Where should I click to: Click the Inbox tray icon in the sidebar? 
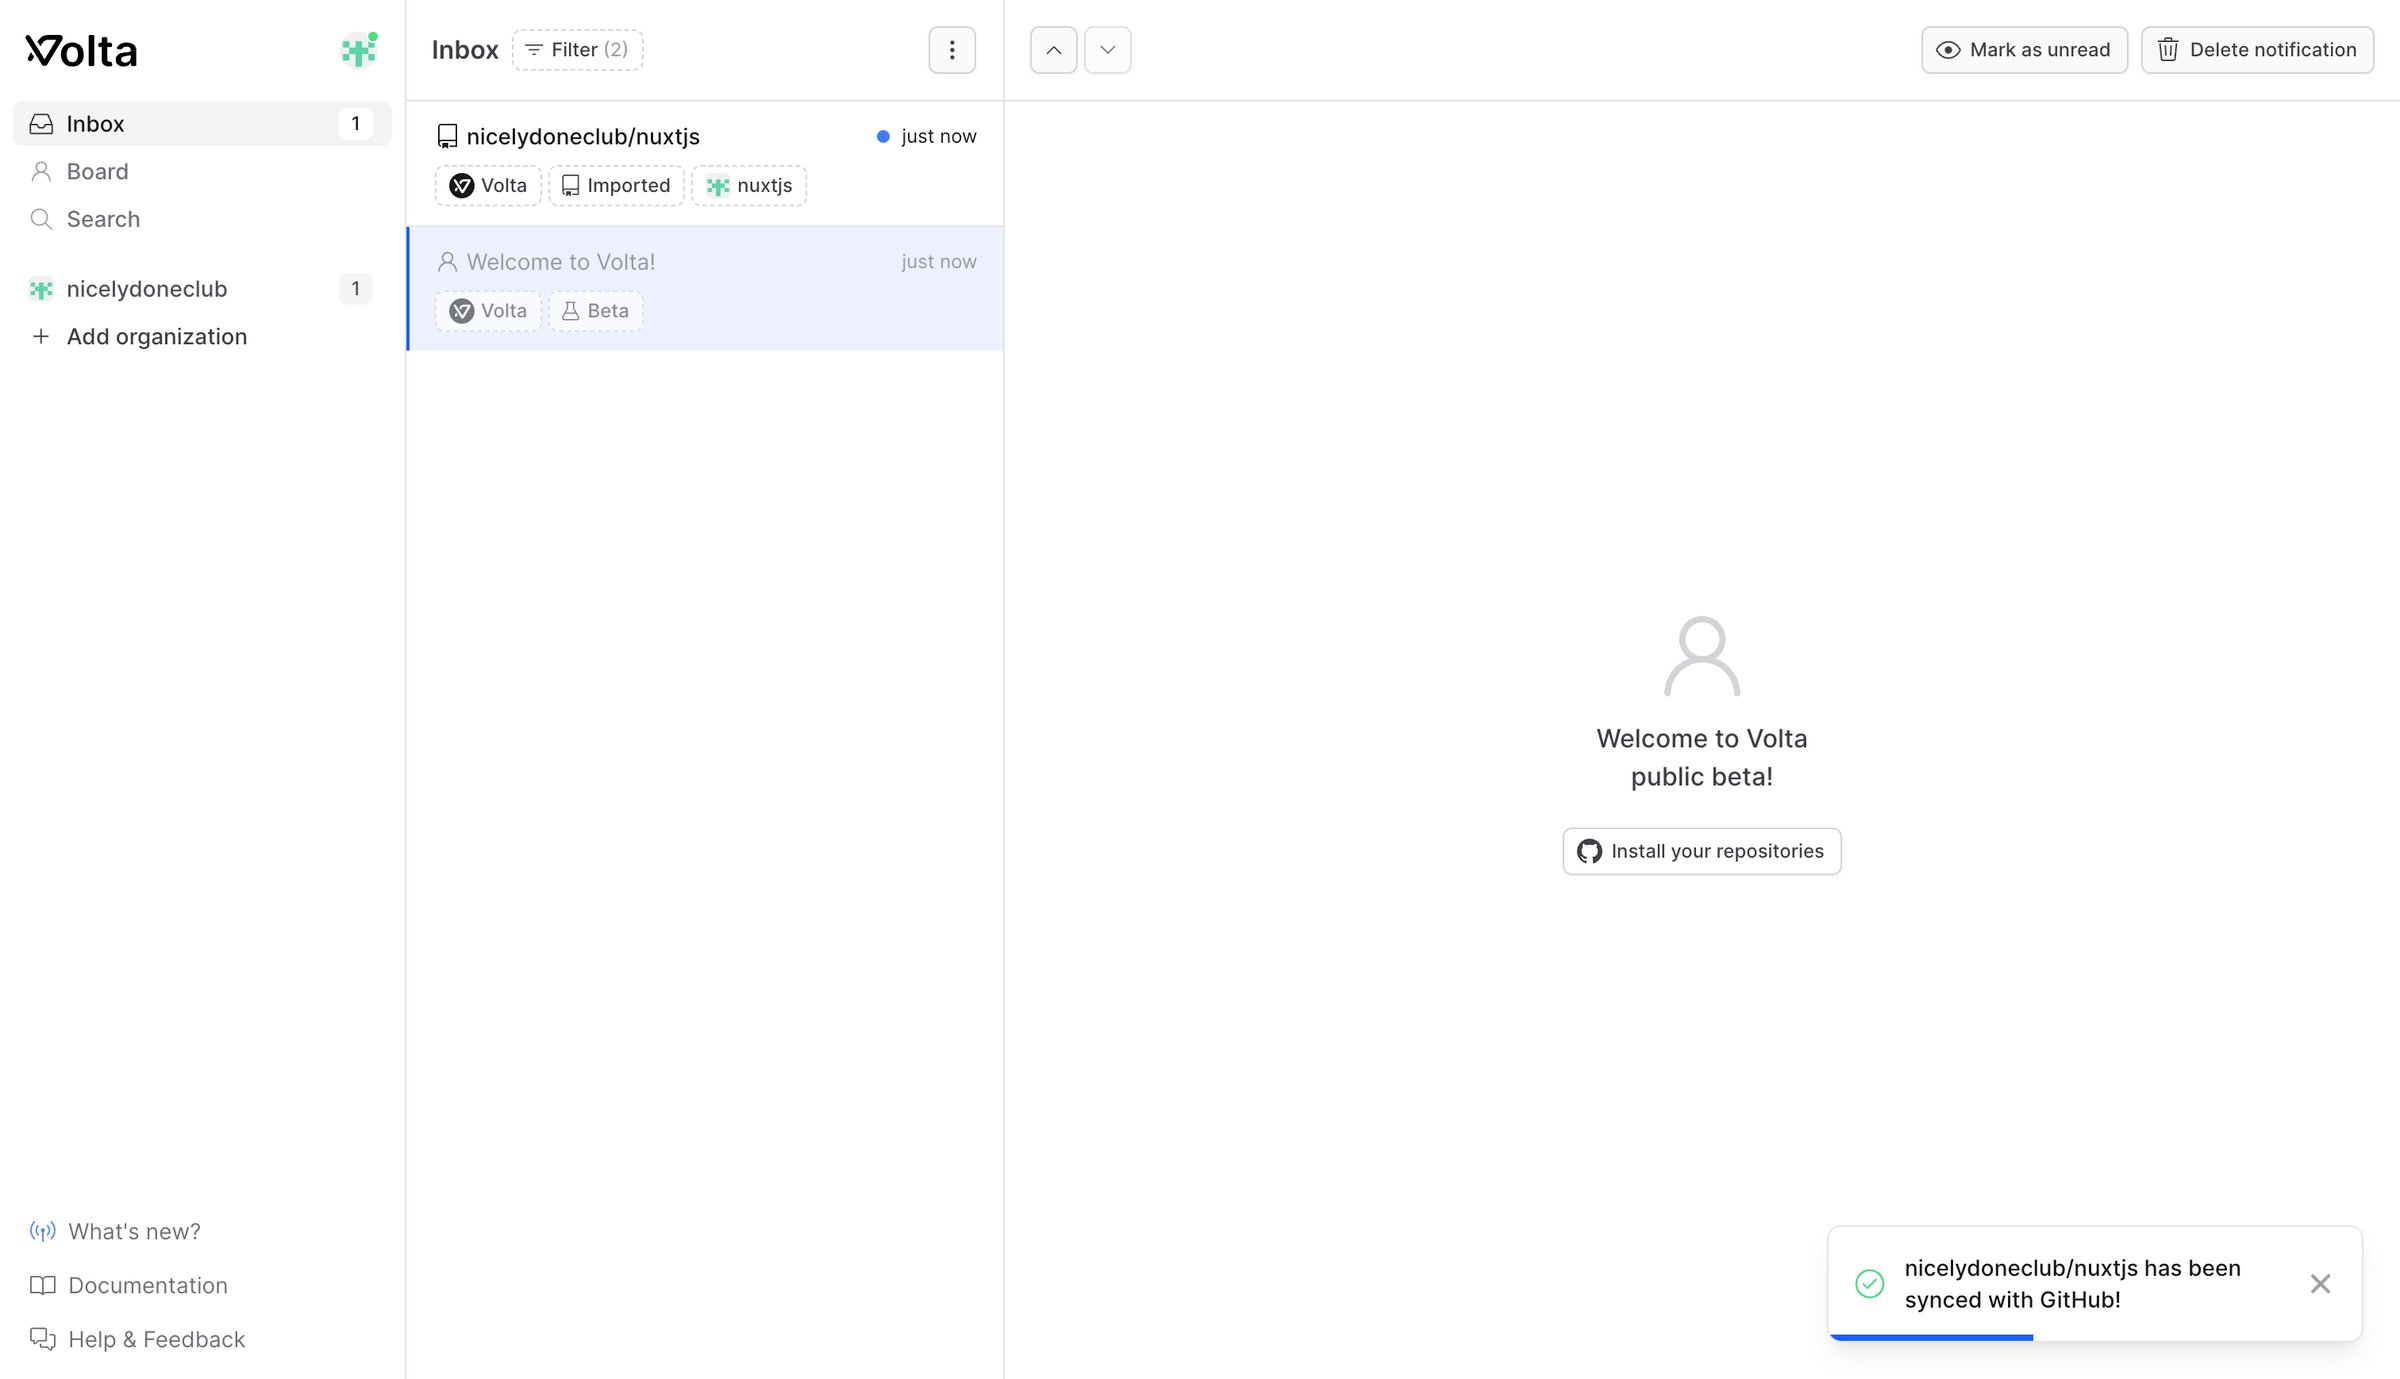point(41,124)
